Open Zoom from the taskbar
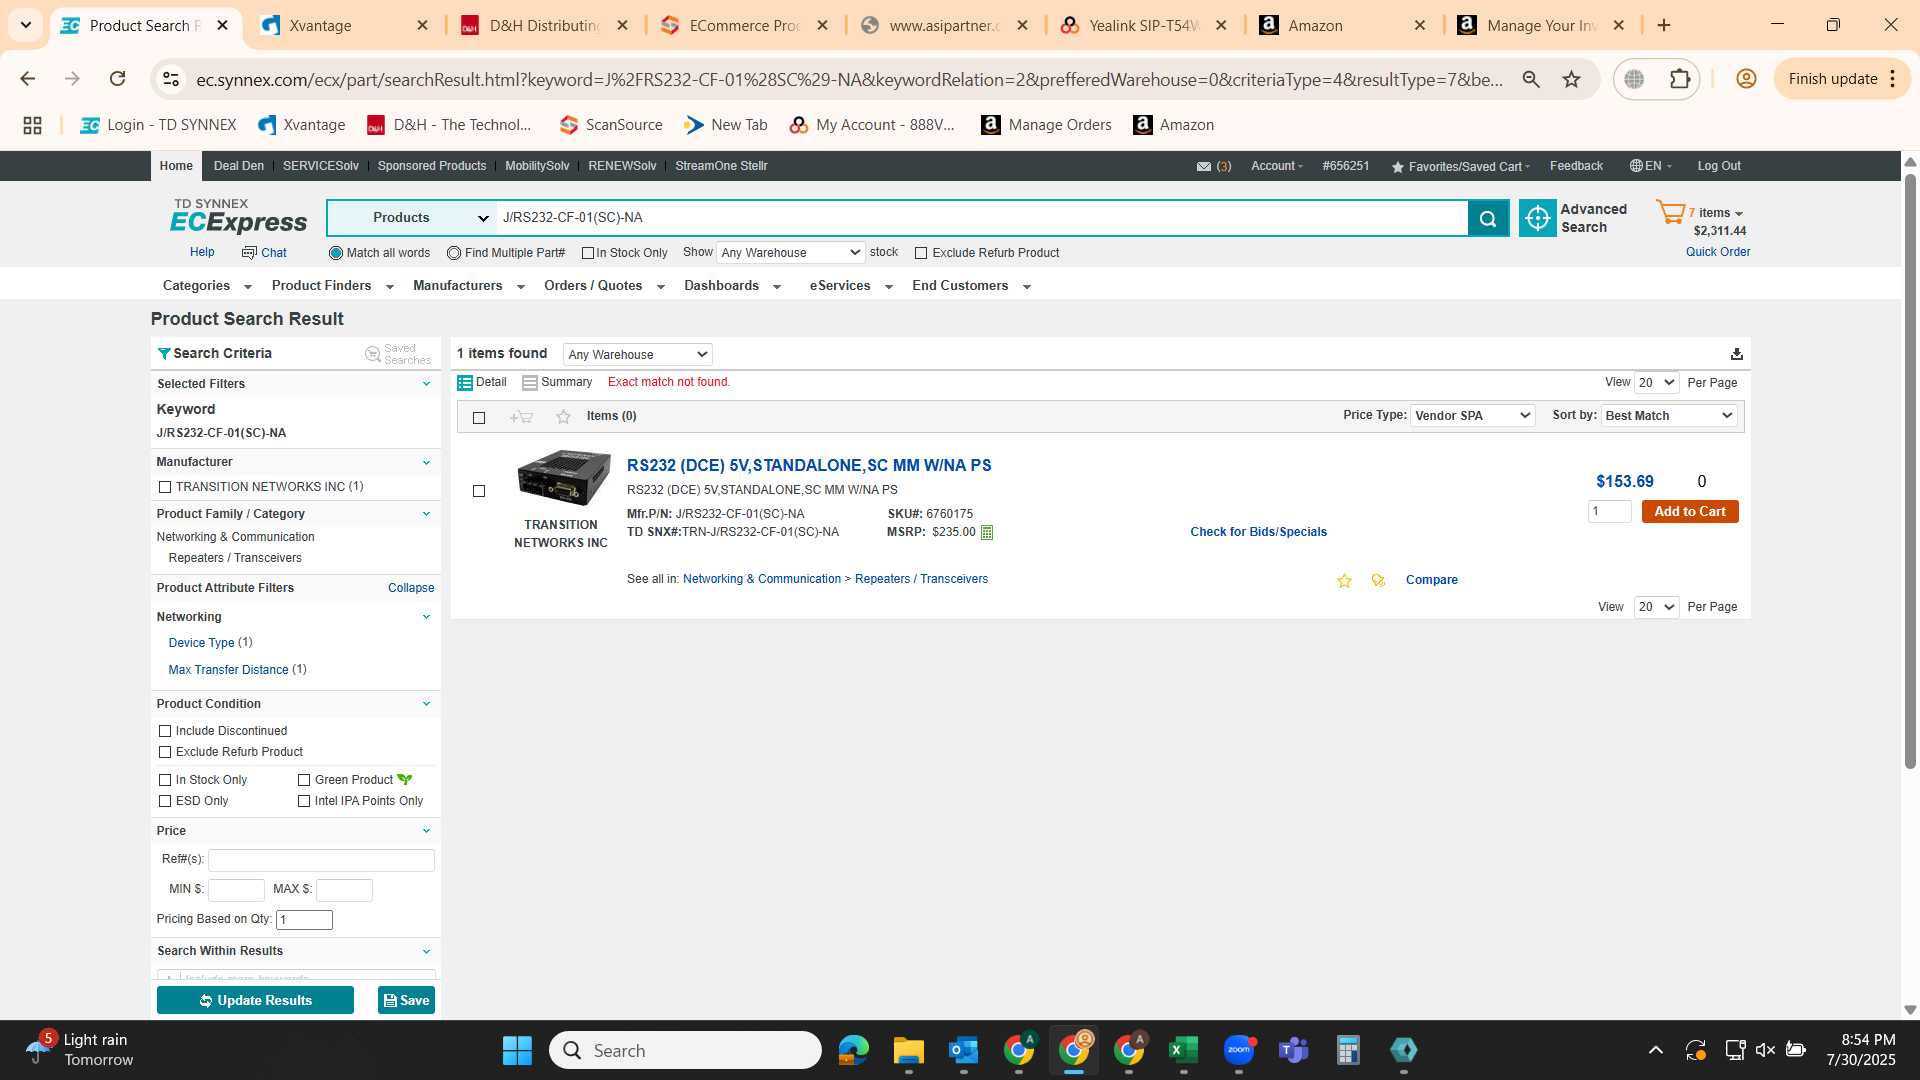 tap(1239, 1050)
